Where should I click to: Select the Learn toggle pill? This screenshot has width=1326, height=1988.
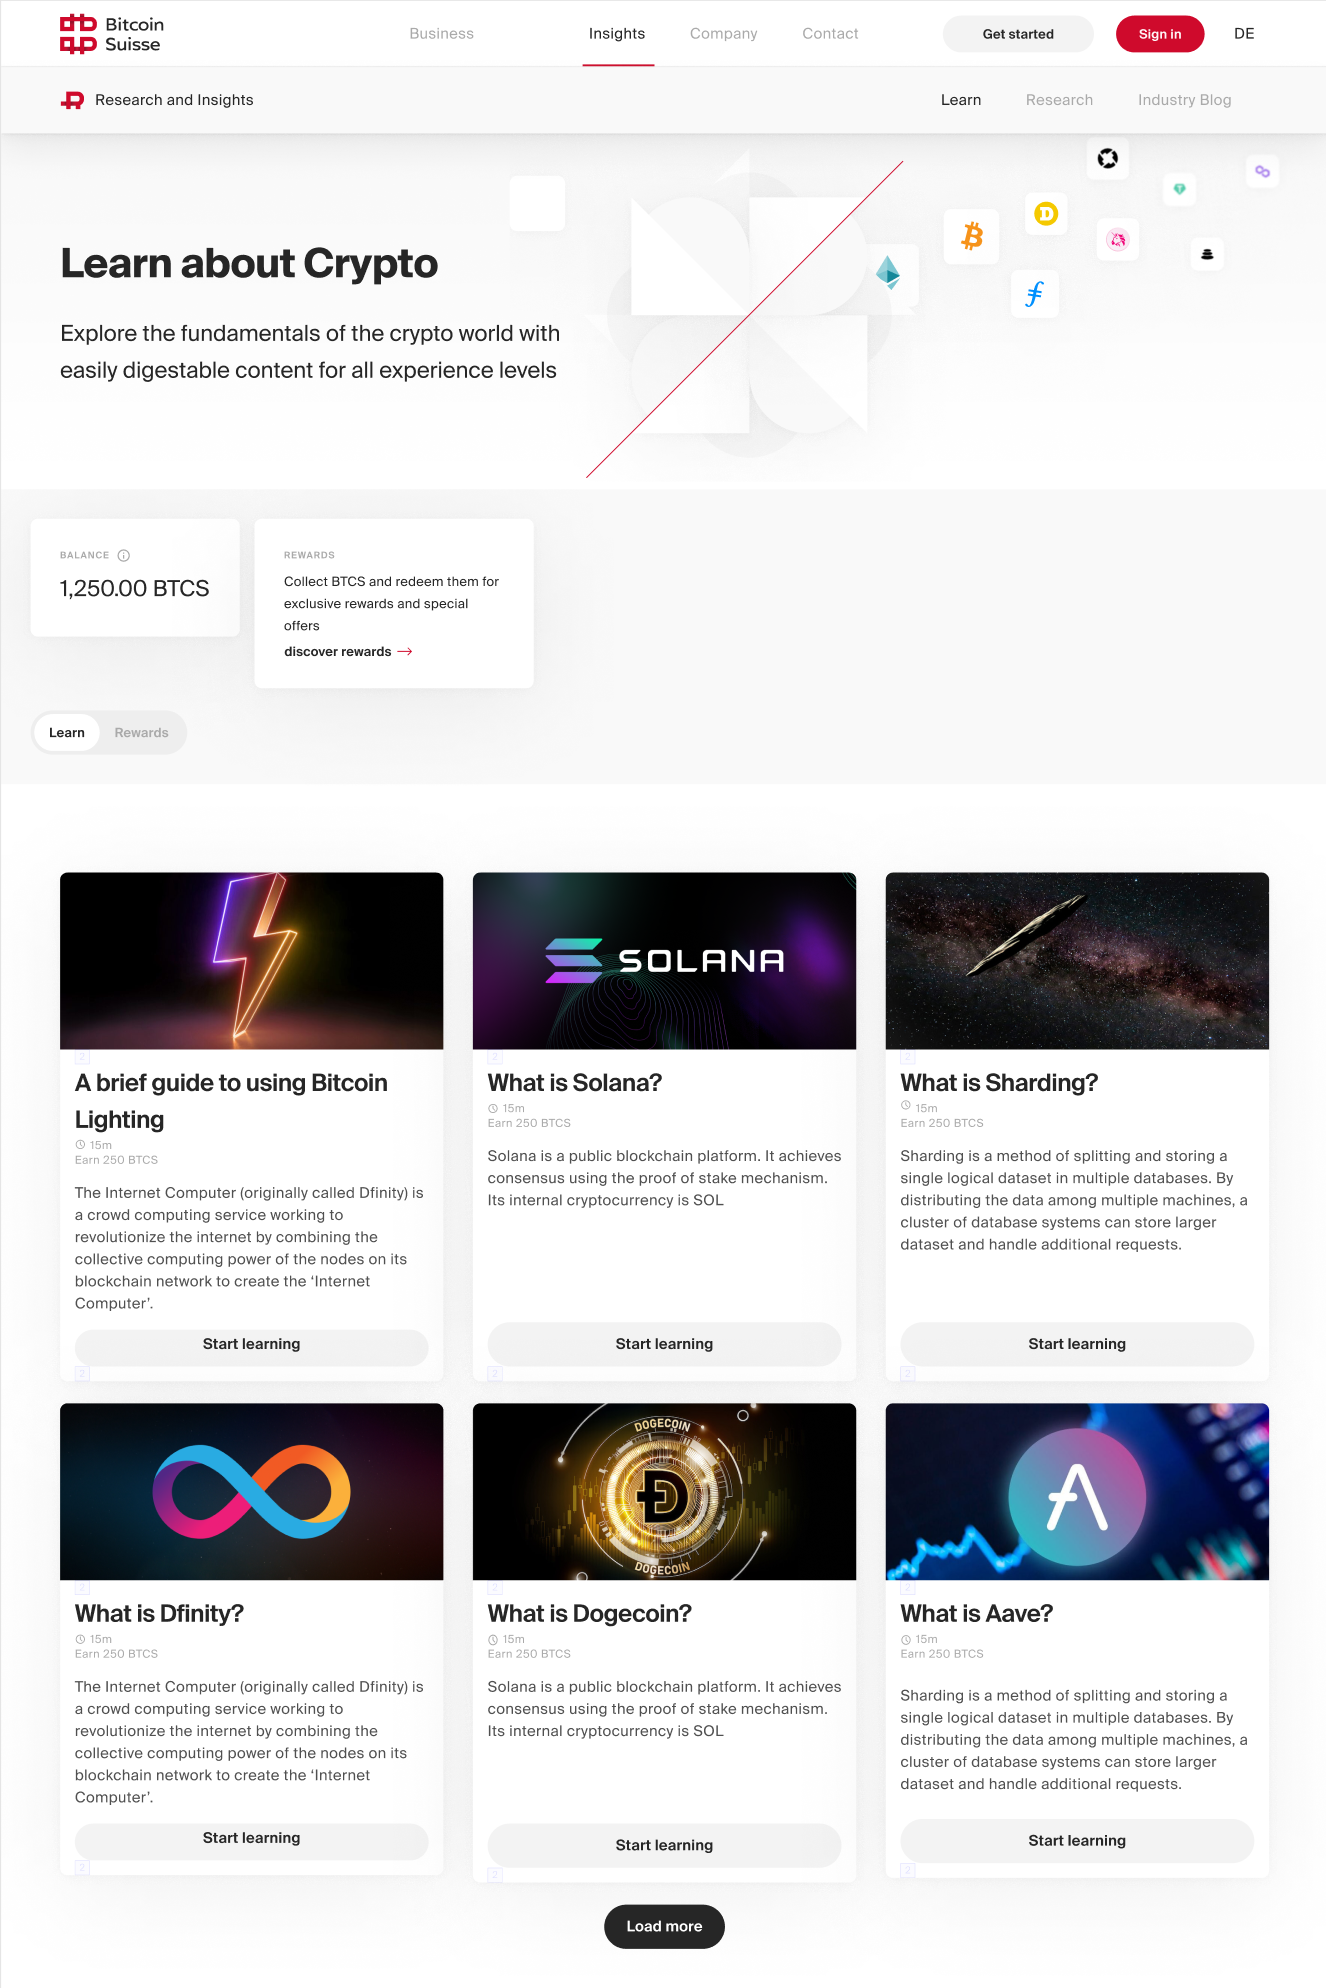pyautogui.click(x=67, y=733)
